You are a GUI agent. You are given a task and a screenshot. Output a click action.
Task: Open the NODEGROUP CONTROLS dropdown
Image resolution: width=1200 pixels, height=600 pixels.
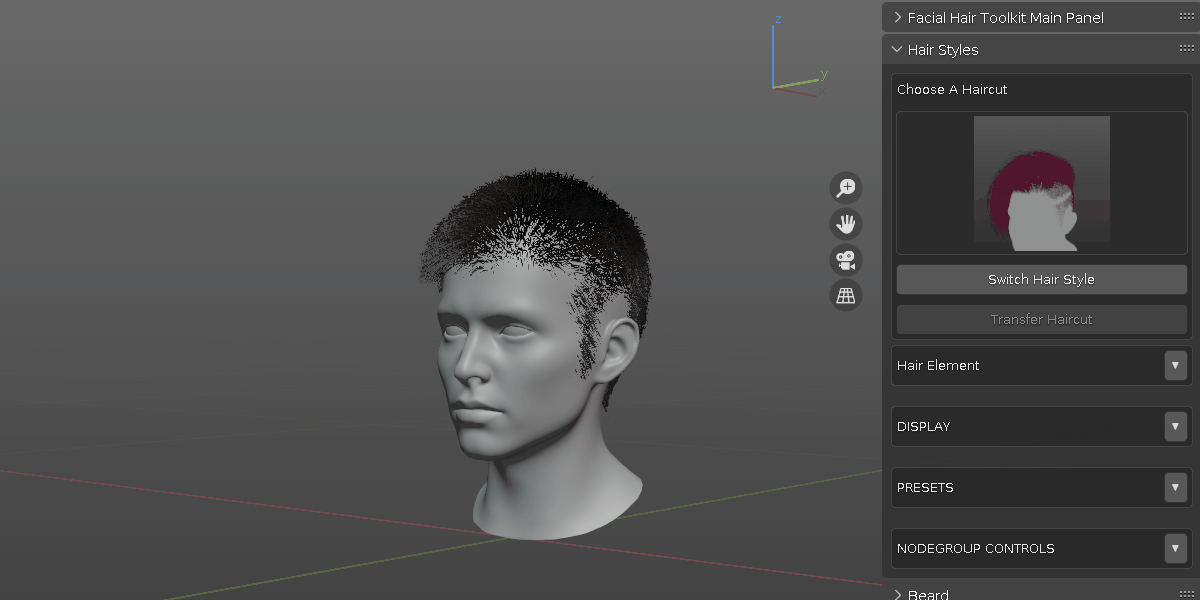point(1175,548)
